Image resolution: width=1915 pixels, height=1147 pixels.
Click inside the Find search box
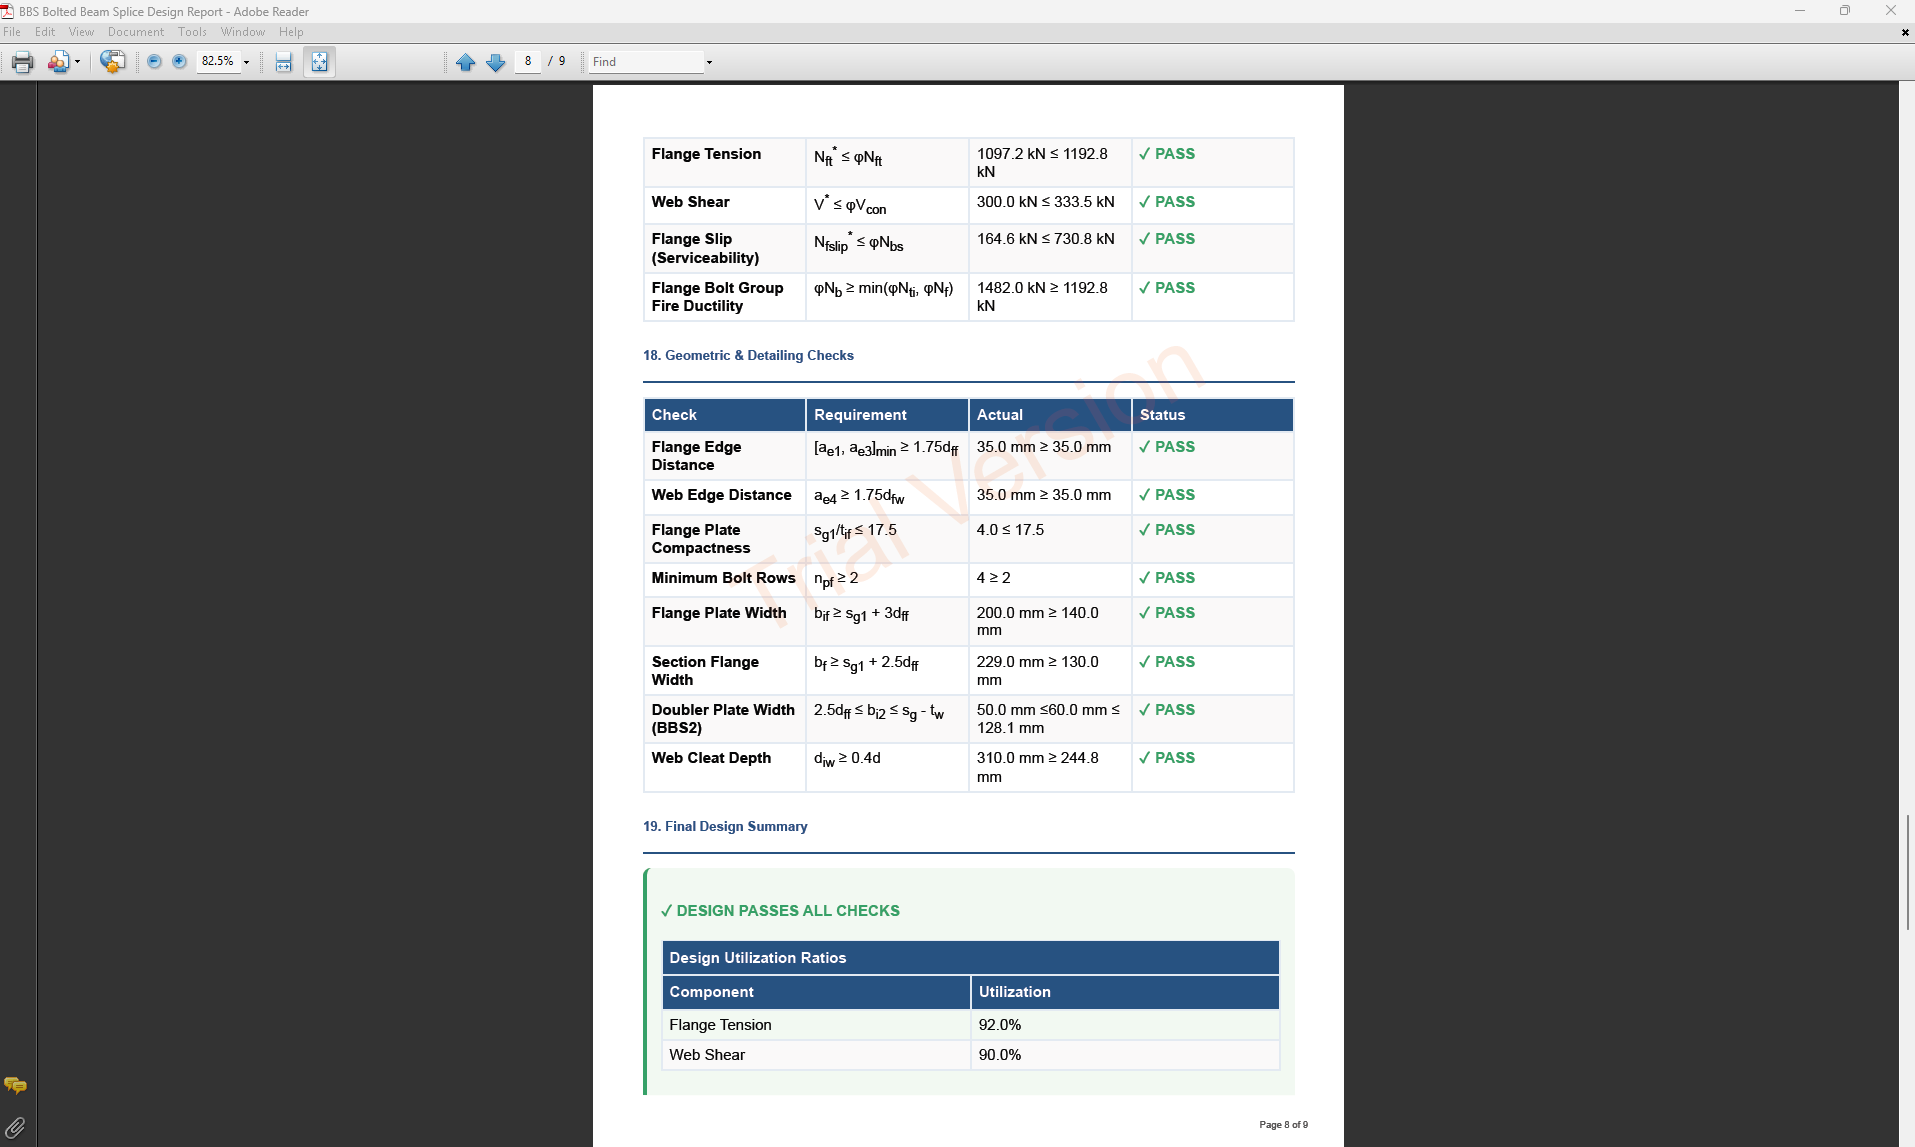640,61
